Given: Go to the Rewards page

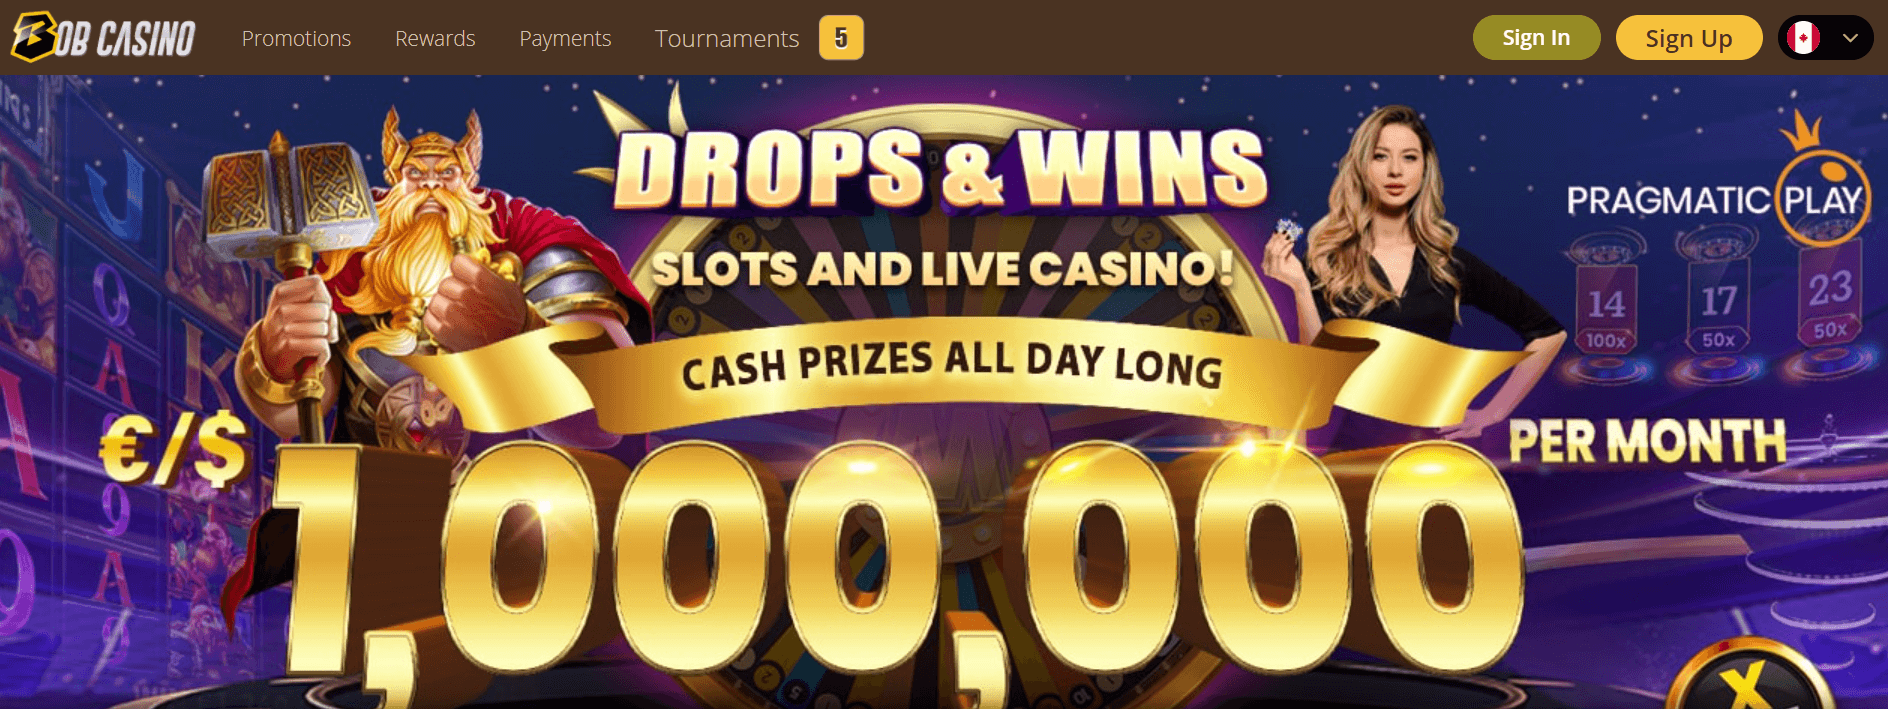Looking at the screenshot, I should click(435, 38).
